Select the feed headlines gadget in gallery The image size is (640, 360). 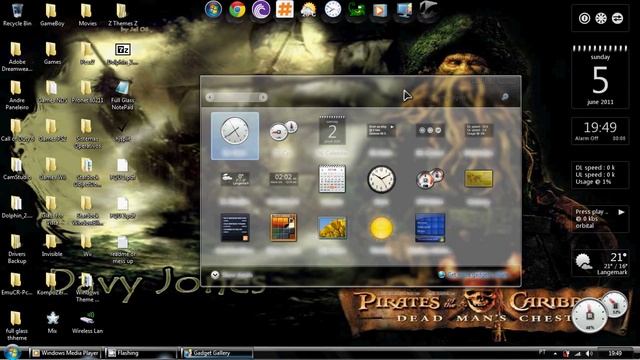point(235,227)
